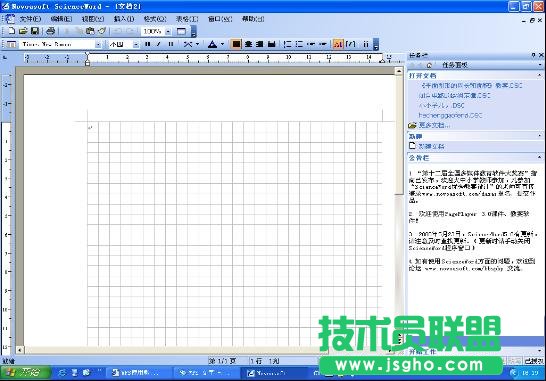Image resolution: width=546 pixels, height=381 pixels.
Task: Click the bracket formula icon
Action: coord(351,44)
